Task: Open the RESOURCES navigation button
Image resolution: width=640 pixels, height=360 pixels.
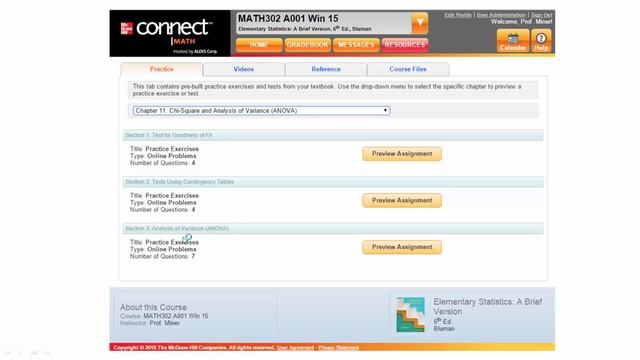Action: click(x=404, y=45)
